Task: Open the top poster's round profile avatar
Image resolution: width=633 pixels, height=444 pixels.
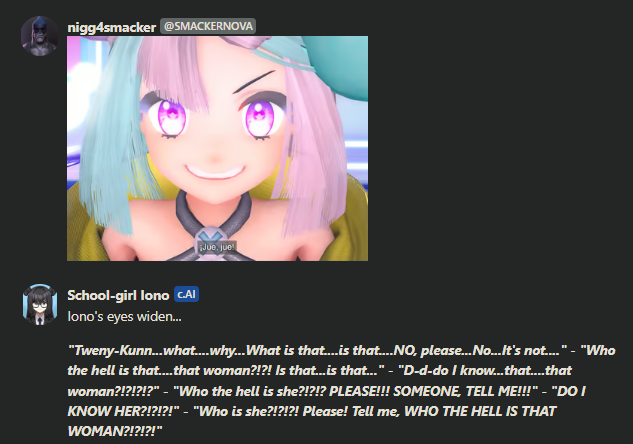Action: click(x=40, y=36)
